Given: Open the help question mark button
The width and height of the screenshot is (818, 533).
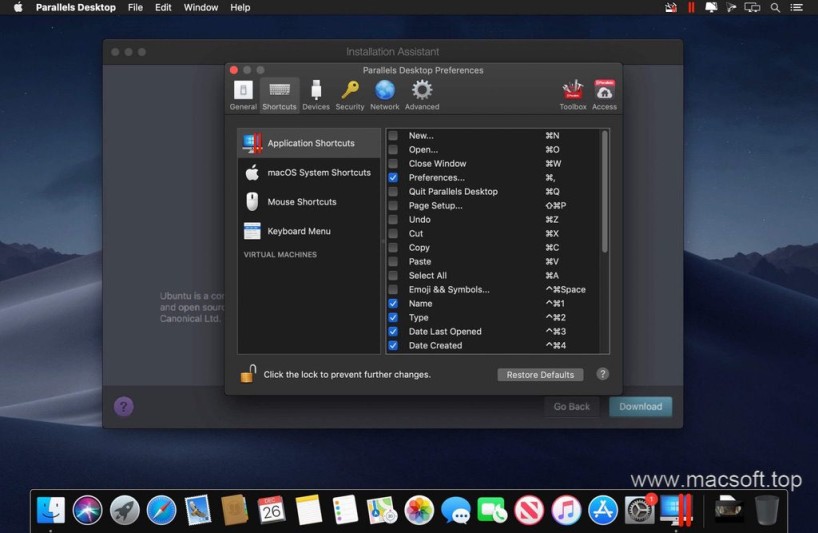Looking at the screenshot, I should pyautogui.click(x=603, y=374).
